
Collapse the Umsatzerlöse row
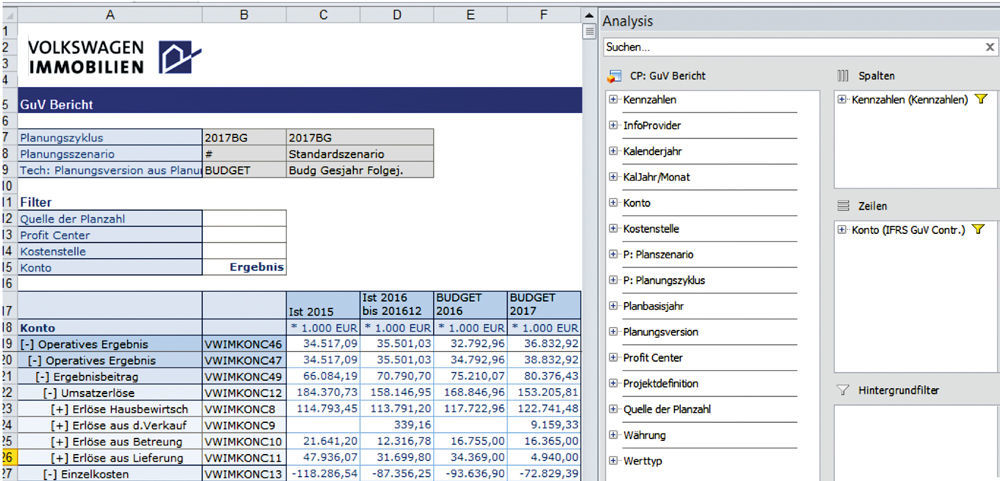[52, 393]
